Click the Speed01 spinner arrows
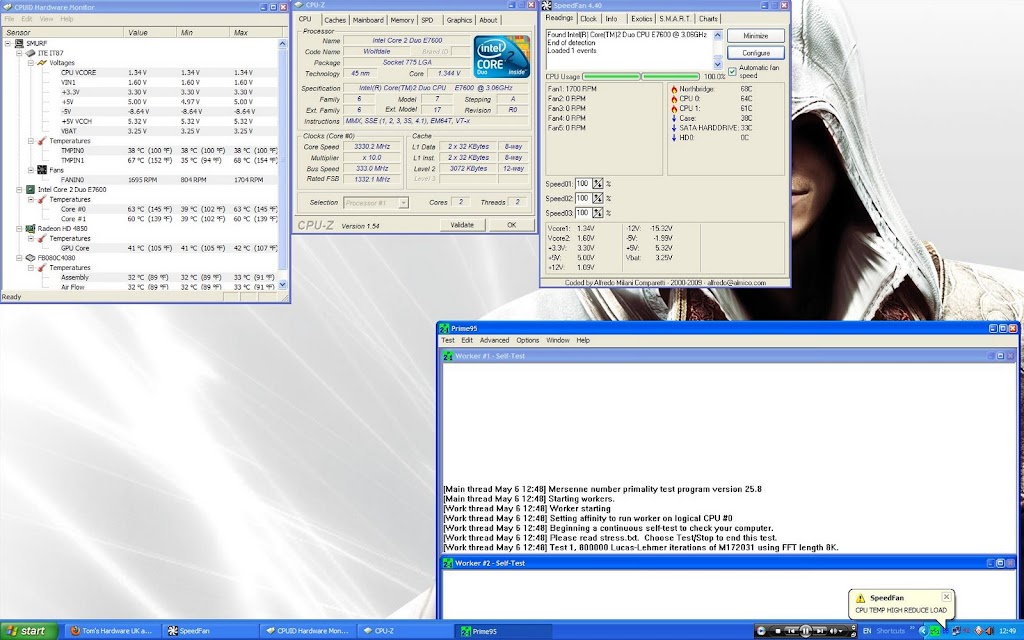The width and height of the screenshot is (1024, 640). point(598,184)
